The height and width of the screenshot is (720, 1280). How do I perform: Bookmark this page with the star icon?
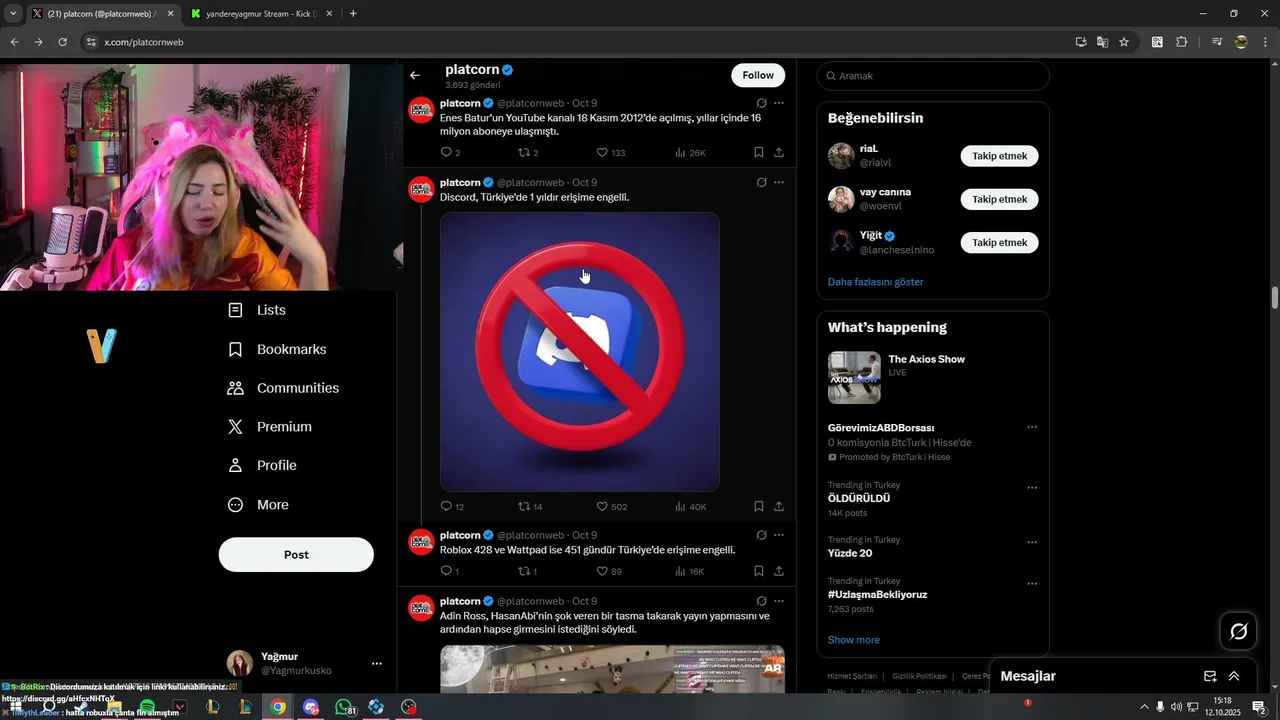click(1124, 42)
